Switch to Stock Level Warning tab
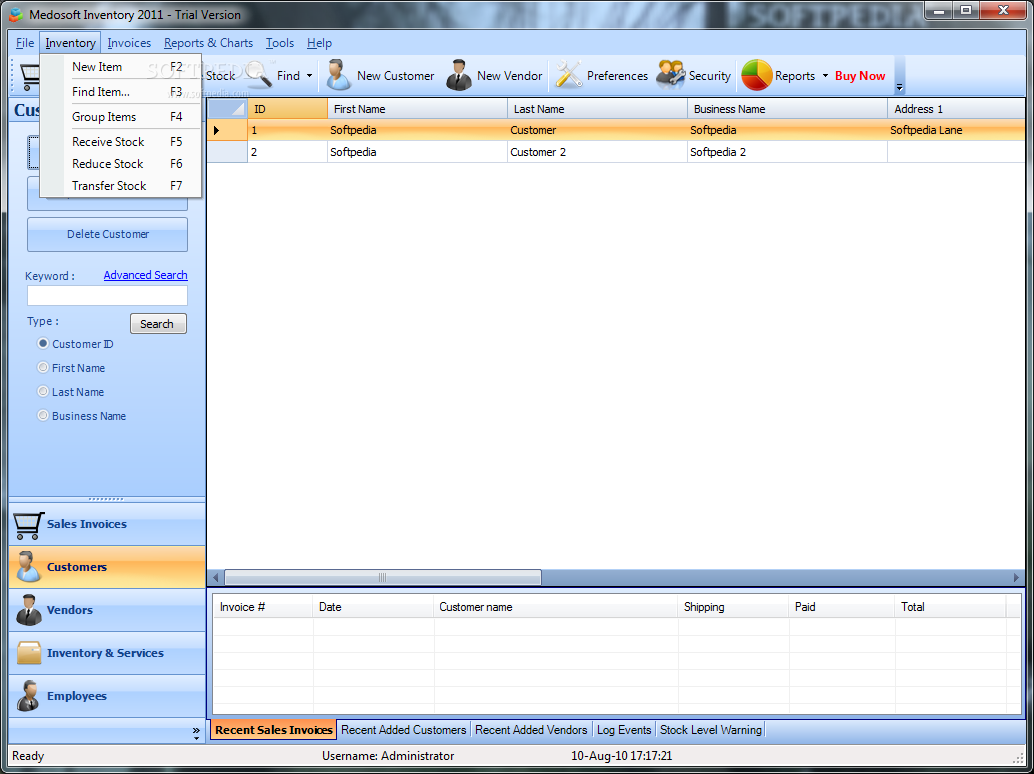 tap(711, 730)
